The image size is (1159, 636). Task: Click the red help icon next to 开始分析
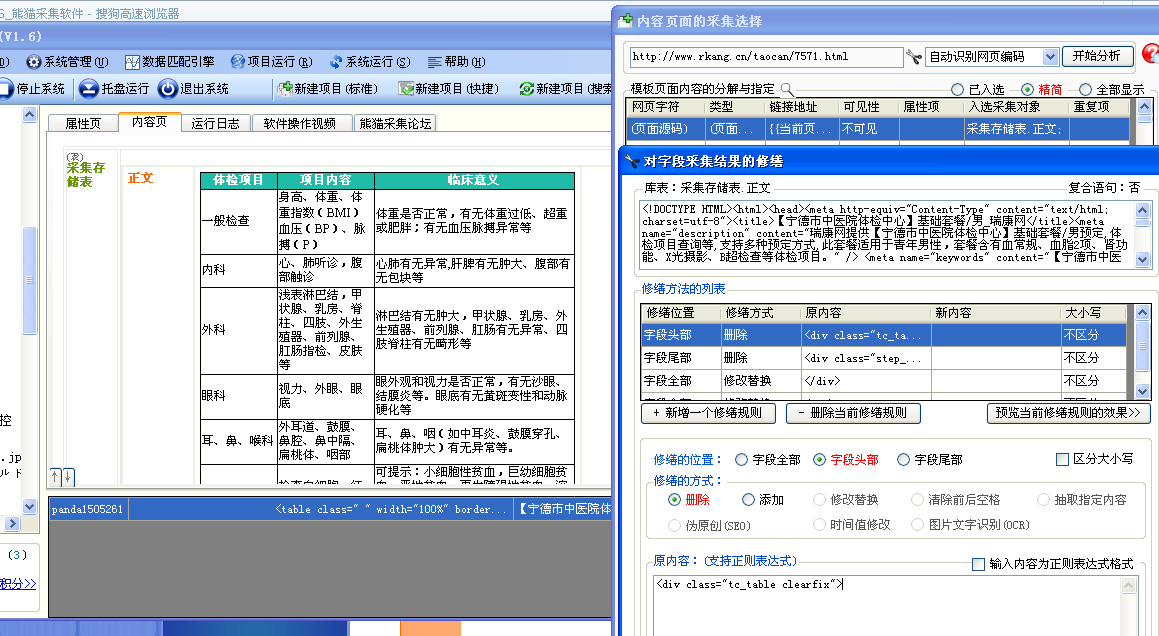[x=1150, y=54]
